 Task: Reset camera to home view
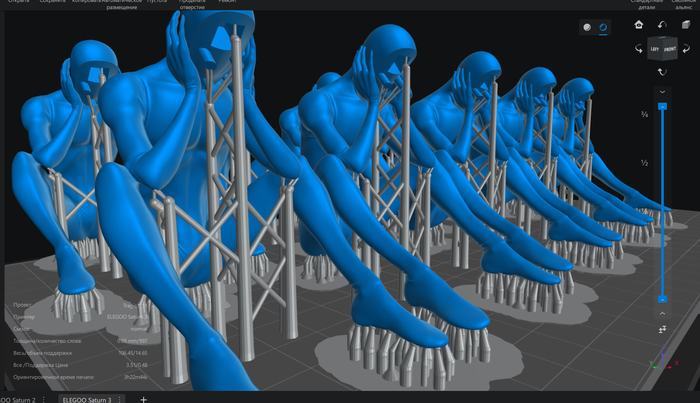(x=639, y=25)
